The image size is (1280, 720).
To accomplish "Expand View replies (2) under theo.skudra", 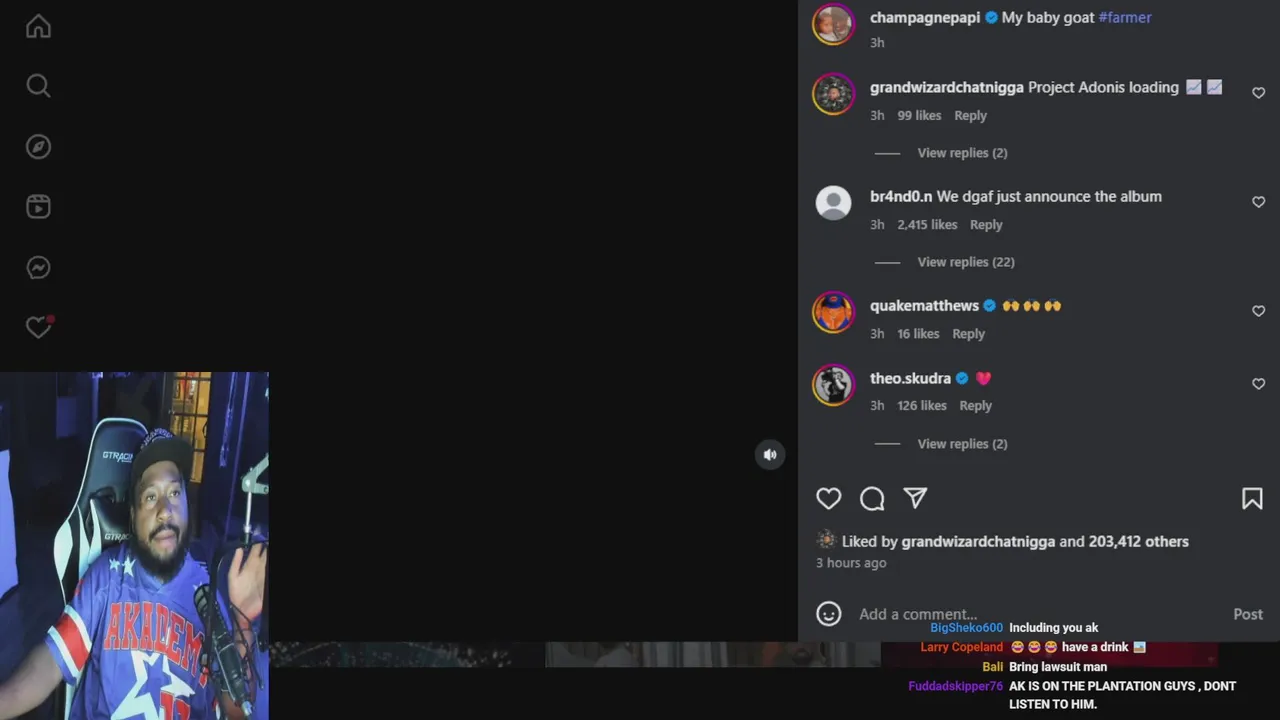I will pyautogui.click(x=962, y=444).
